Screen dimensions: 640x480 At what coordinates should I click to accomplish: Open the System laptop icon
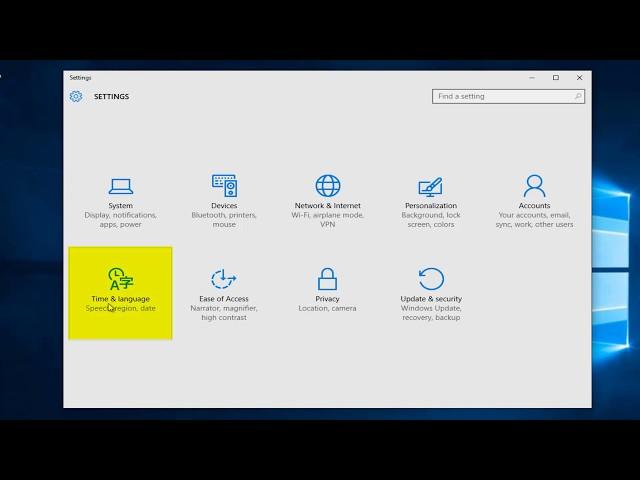121,187
